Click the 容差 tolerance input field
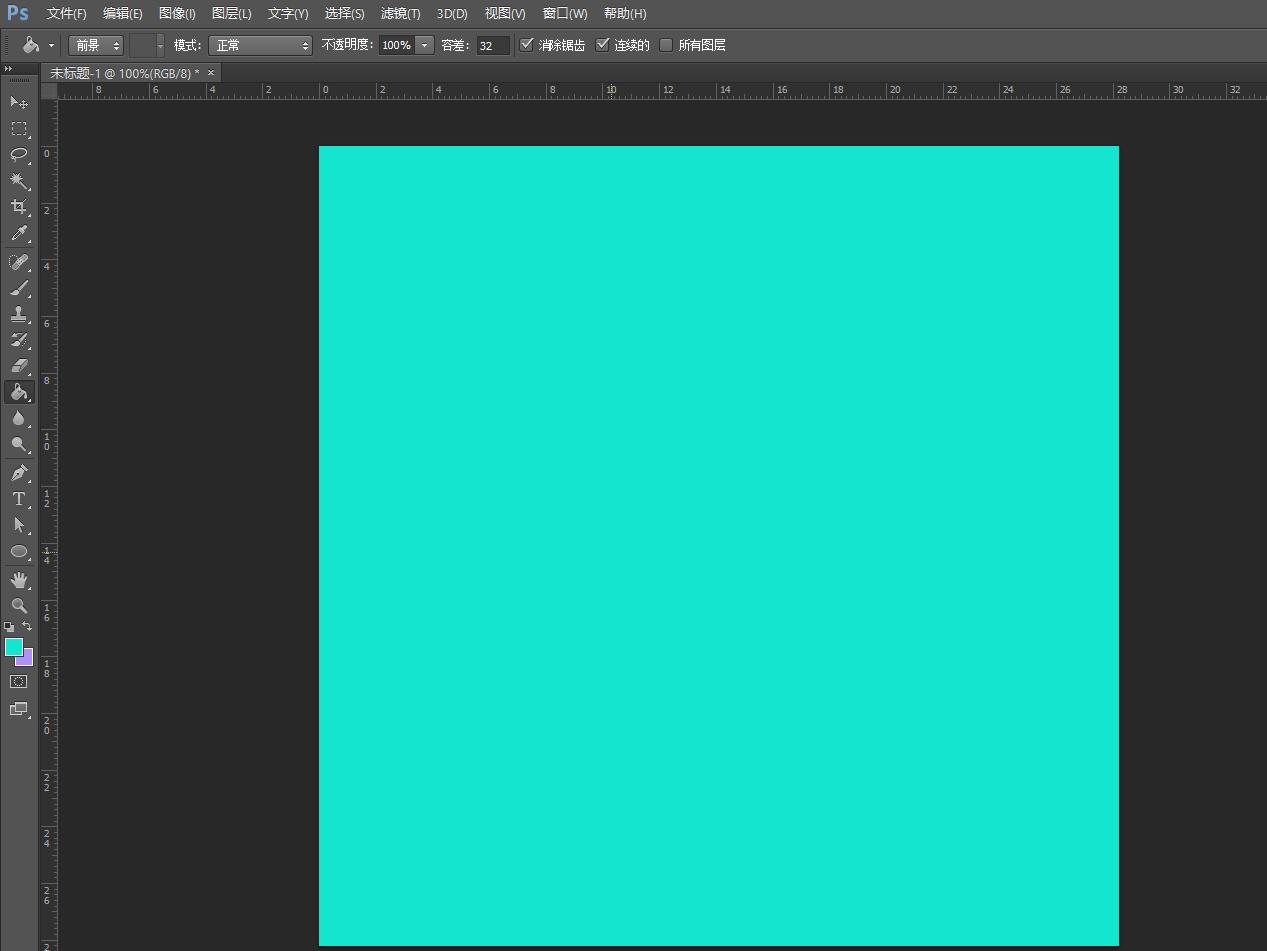This screenshot has width=1267, height=951. coord(492,45)
